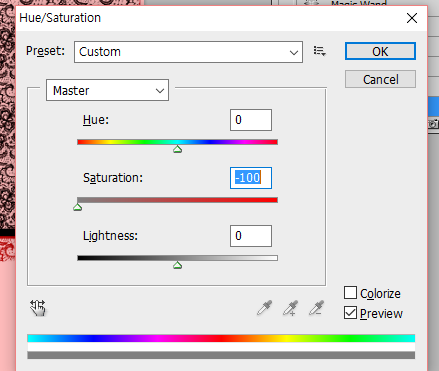
Task: Open the Master channel dropdown
Action: coord(107,90)
